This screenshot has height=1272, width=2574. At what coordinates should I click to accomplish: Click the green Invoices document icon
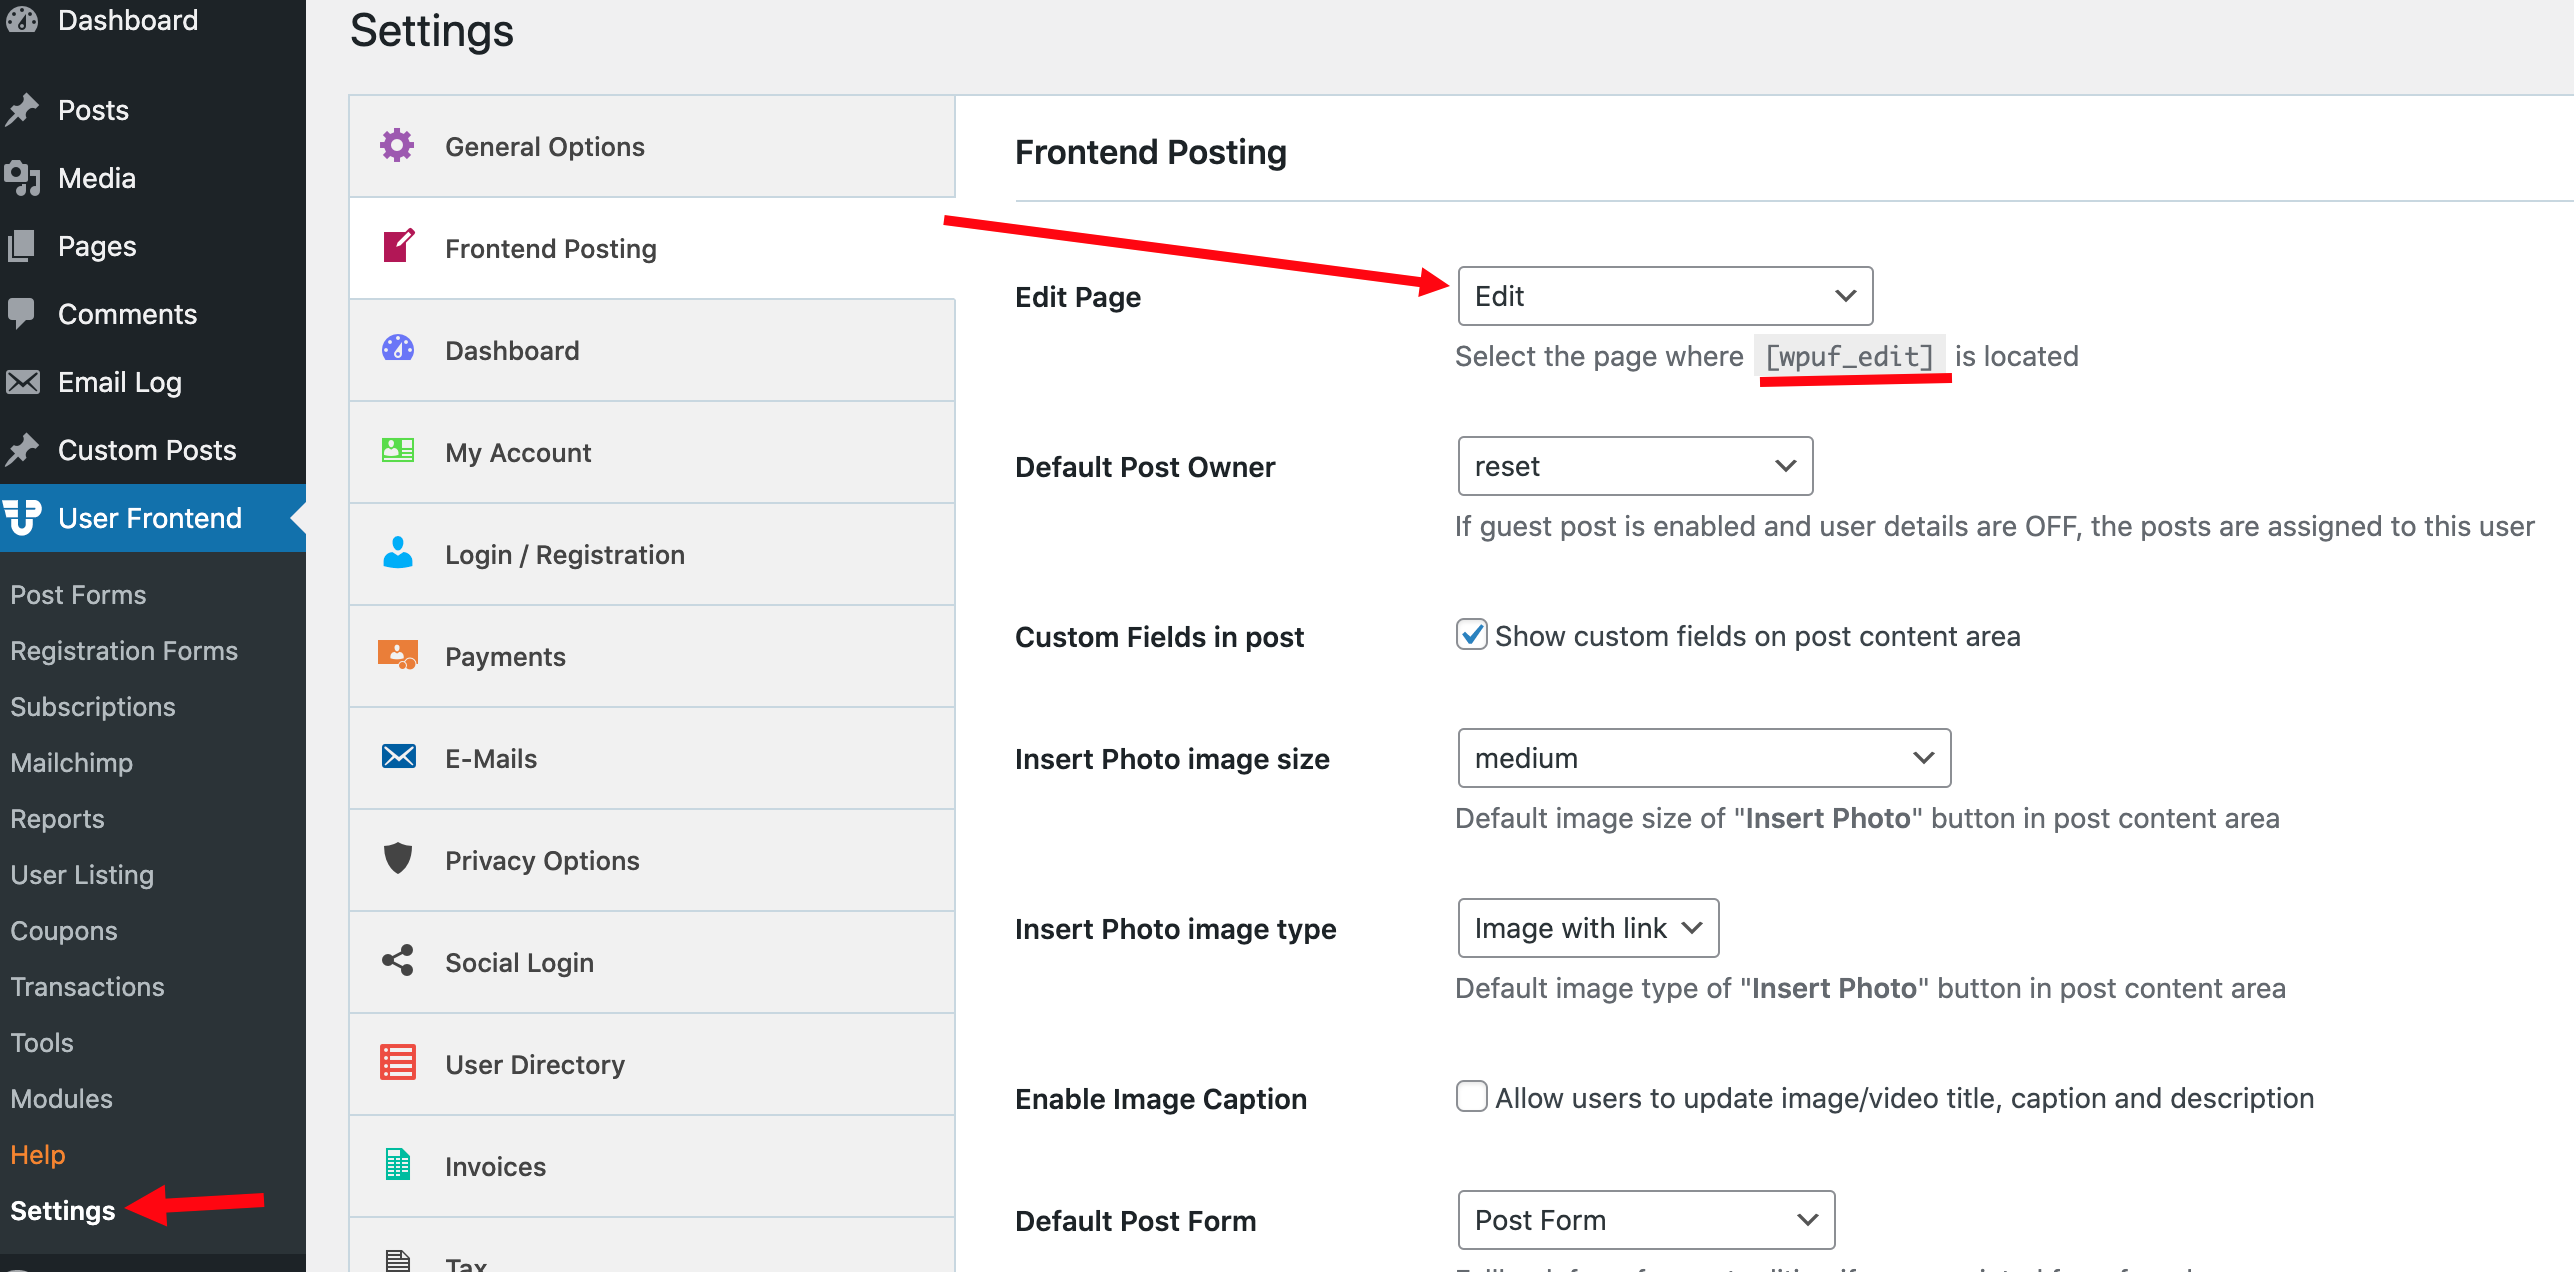pos(398,1164)
